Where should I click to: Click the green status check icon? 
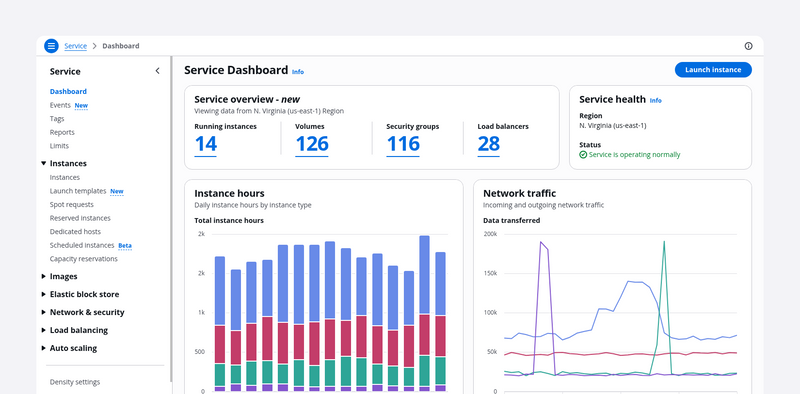click(583, 155)
